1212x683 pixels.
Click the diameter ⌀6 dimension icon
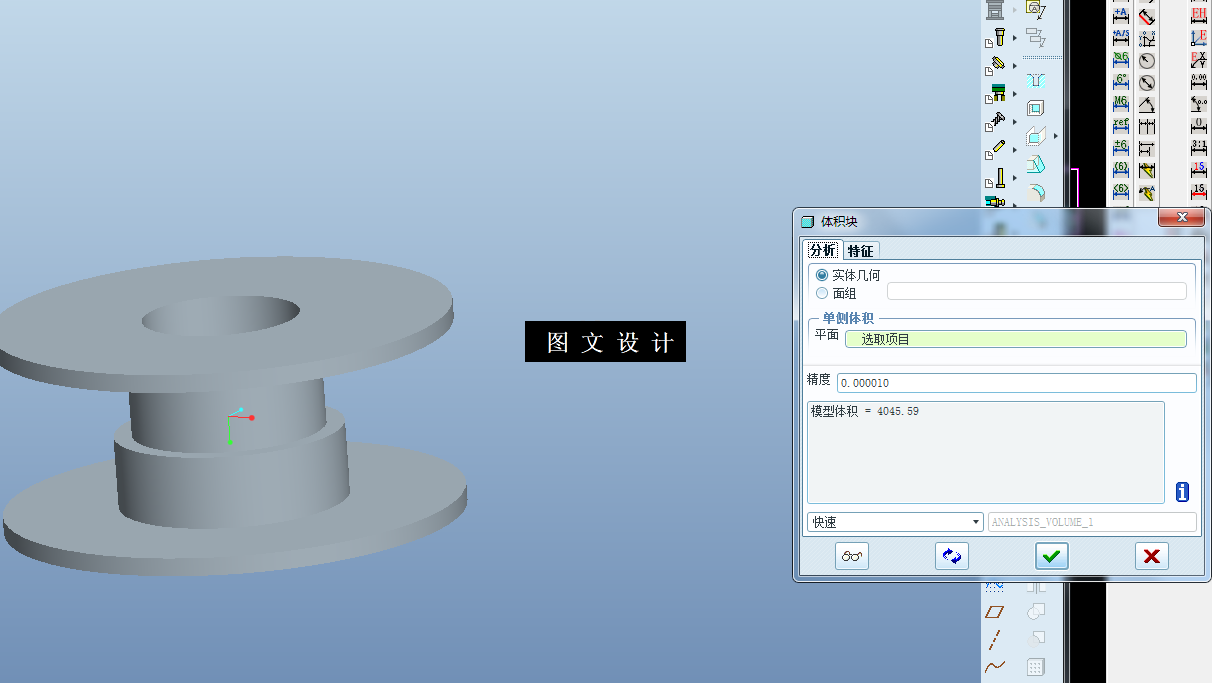1121,60
